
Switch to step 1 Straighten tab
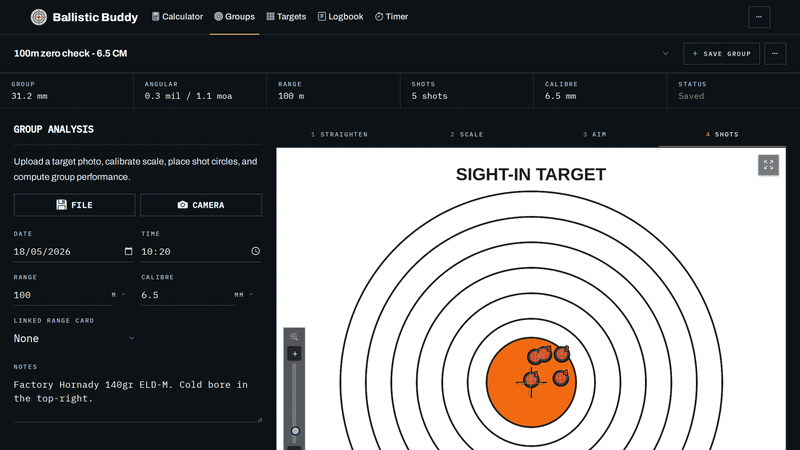pyautogui.click(x=339, y=134)
